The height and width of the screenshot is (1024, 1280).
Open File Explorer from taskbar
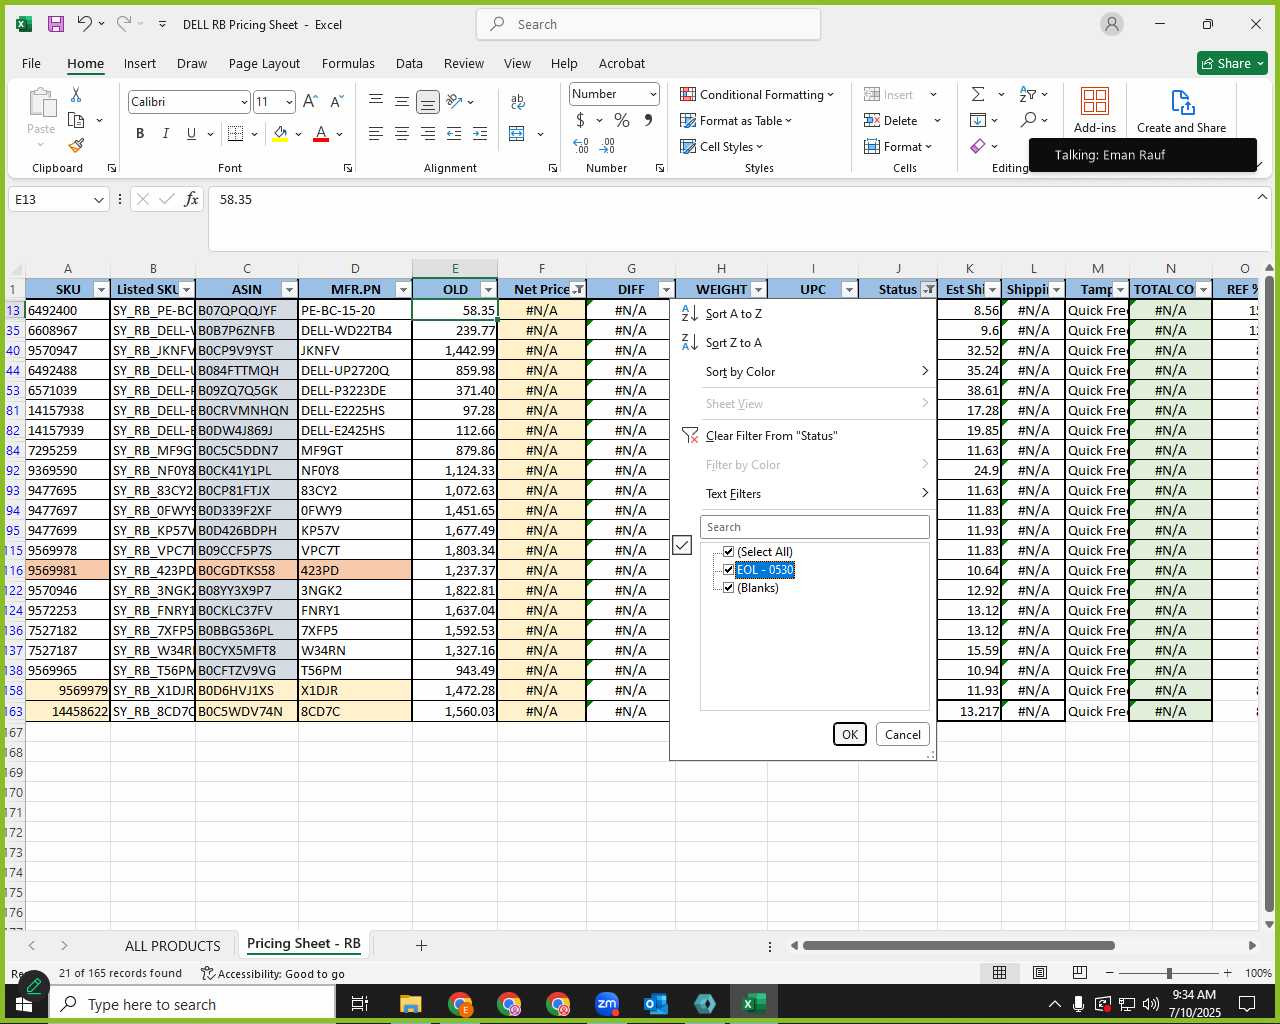[x=411, y=1004]
